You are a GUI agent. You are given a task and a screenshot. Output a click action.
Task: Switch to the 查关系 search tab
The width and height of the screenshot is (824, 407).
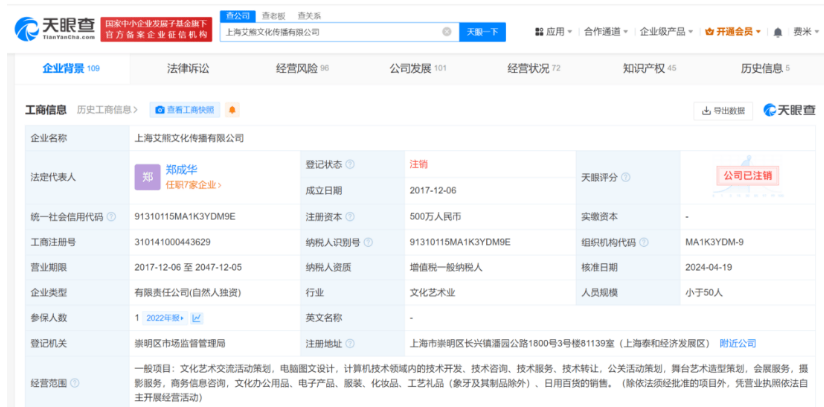point(308,16)
